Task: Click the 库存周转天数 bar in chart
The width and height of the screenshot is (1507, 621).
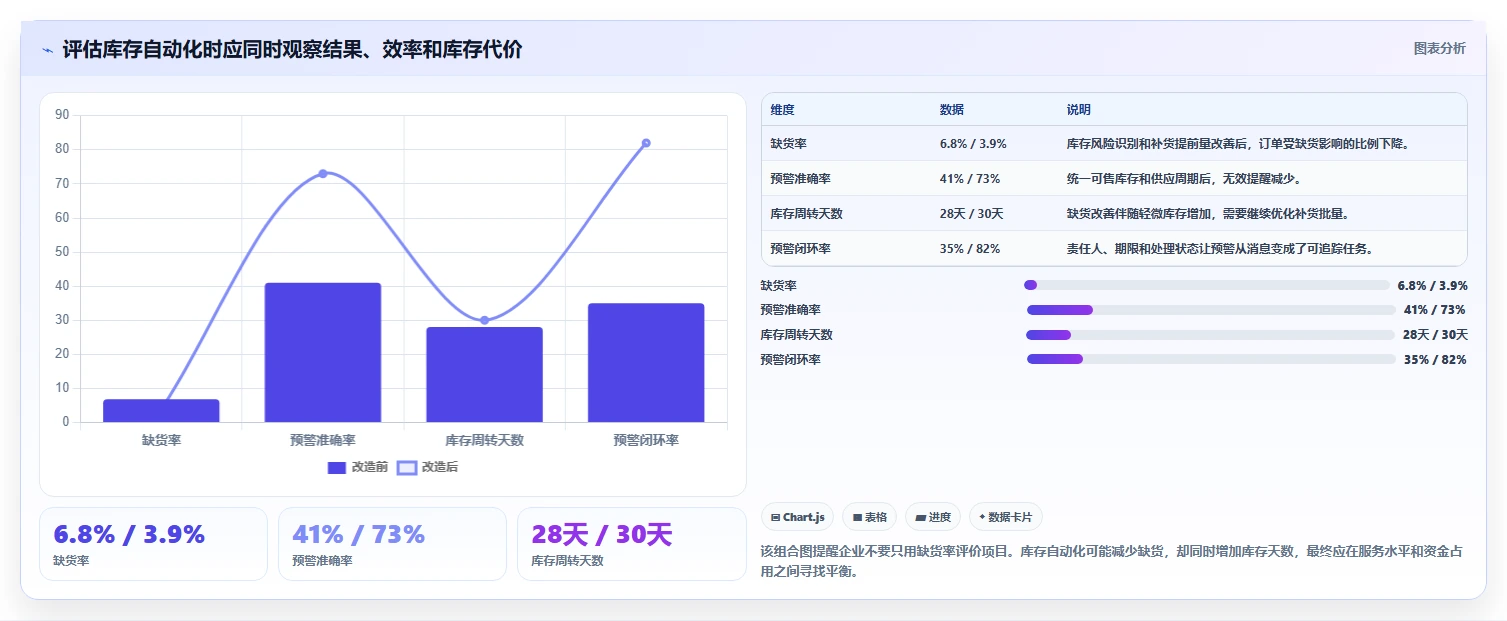Action: (x=484, y=374)
